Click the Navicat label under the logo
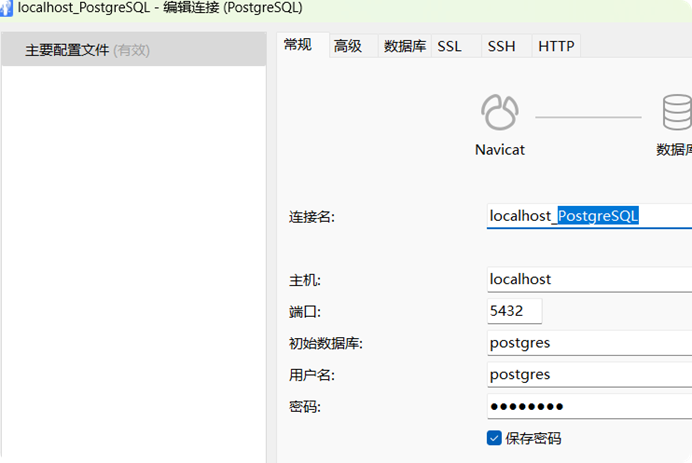The height and width of the screenshot is (463, 692). point(500,150)
